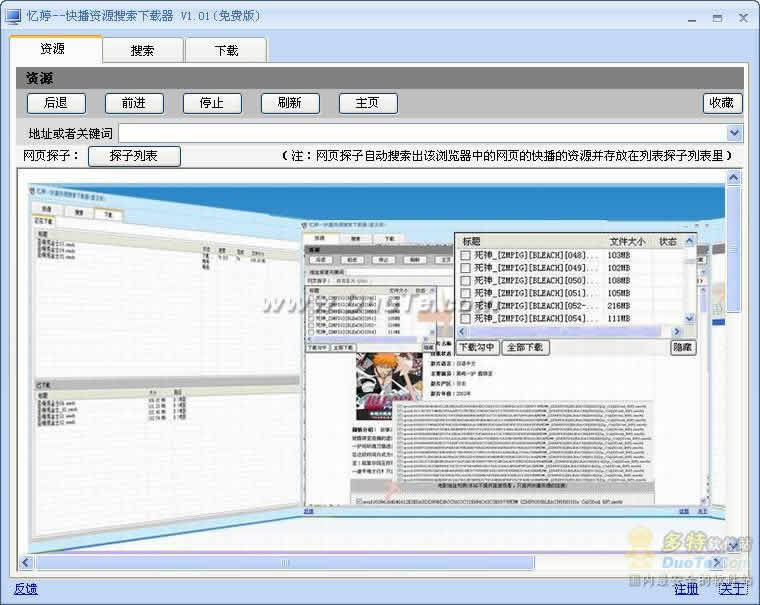This screenshot has width=760, height=605.
Task: Click the 状态 column header
Action: [x=667, y=241]
